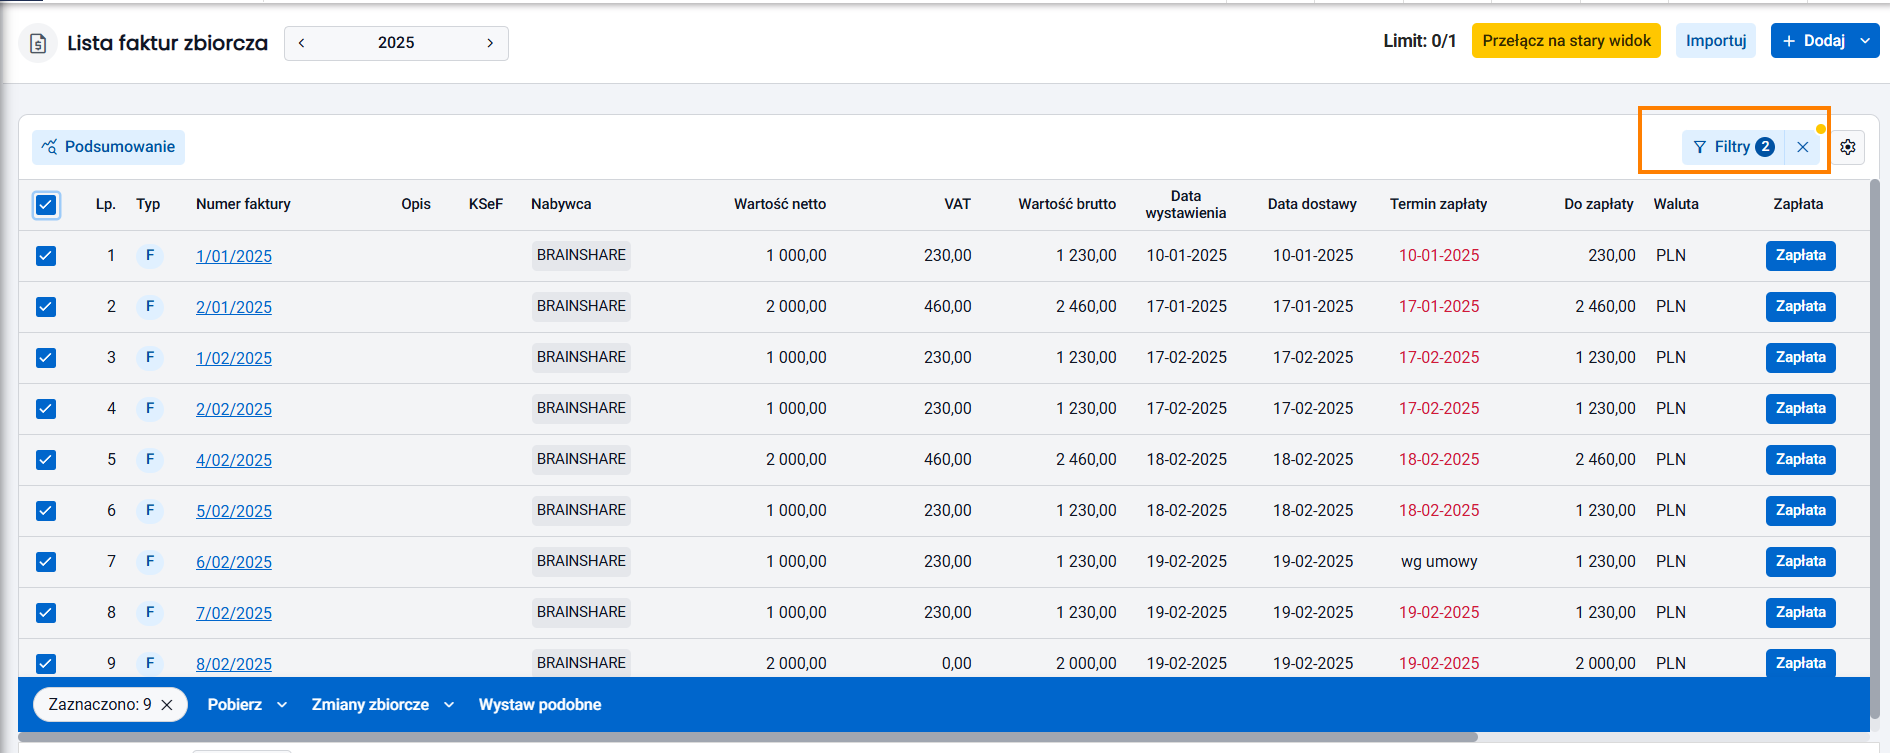This screenshot has width=1890, height=753.
Task: Open table settings gear icon
Action: (1848, 147)
